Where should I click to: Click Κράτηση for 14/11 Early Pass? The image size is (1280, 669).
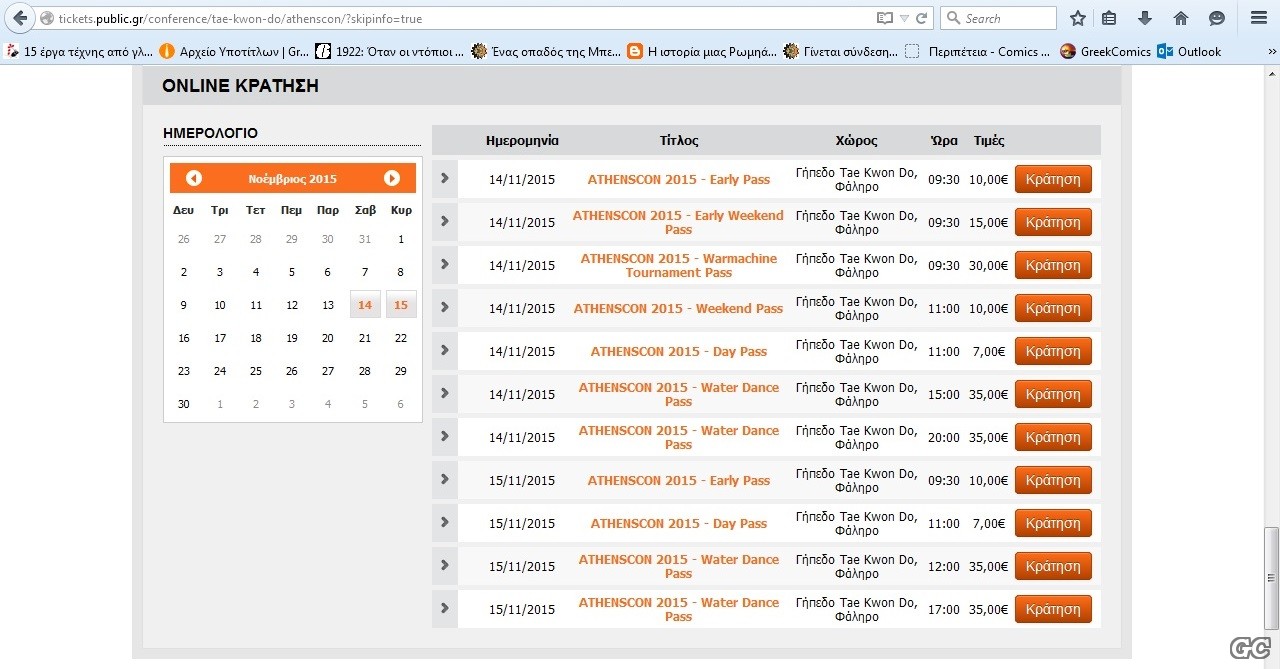[x=1053, y=179]
